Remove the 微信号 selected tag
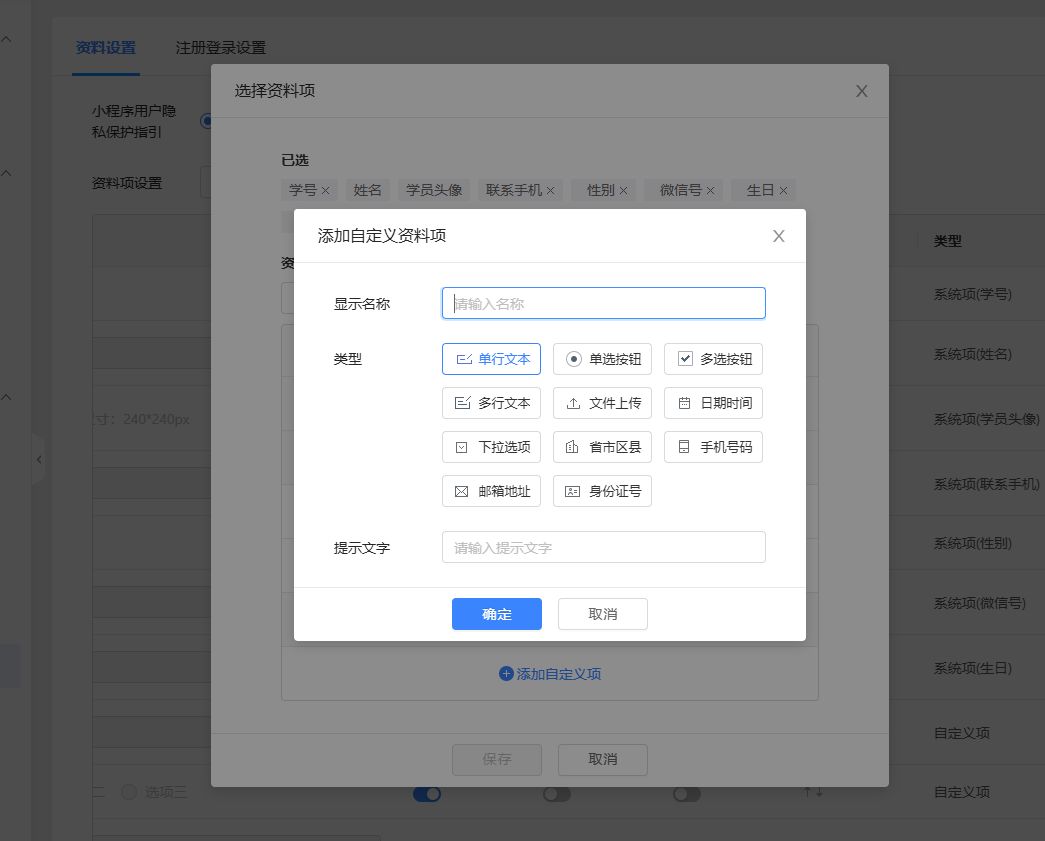The width and height of the screenshot is (1045, 841). 711,190
